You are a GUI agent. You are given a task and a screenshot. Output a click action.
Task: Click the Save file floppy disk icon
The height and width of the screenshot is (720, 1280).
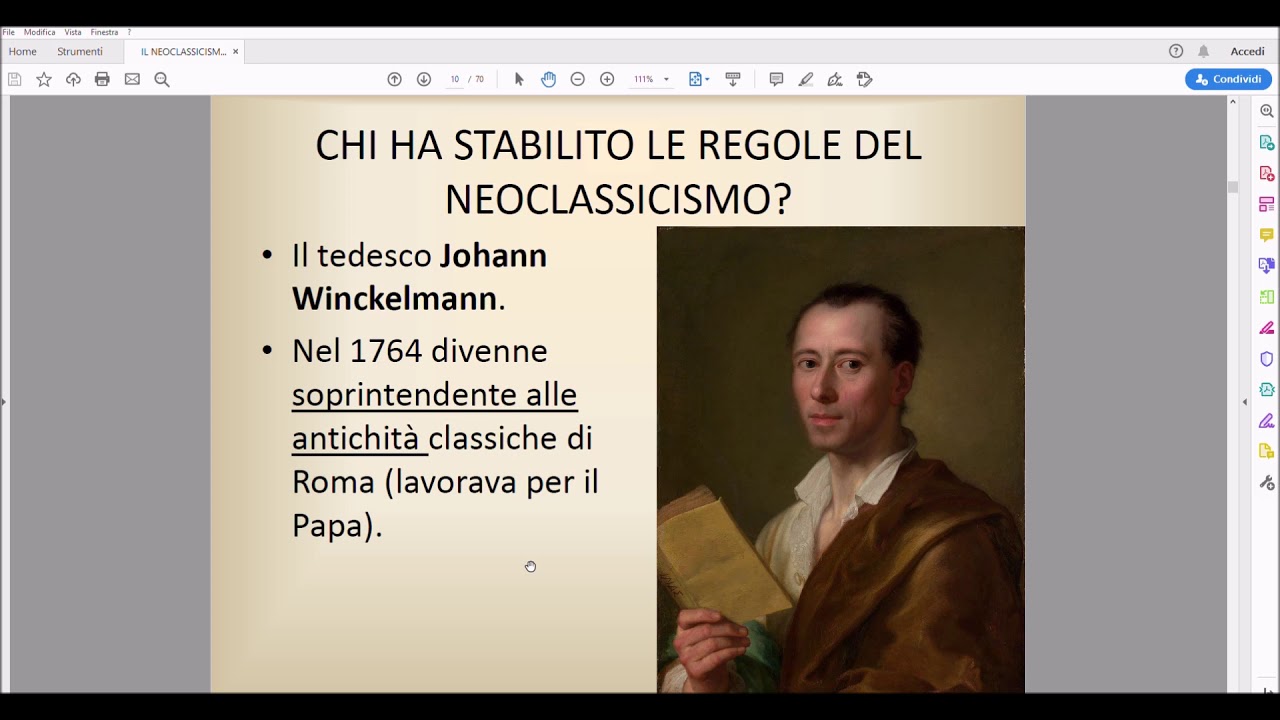coord(15,79)
